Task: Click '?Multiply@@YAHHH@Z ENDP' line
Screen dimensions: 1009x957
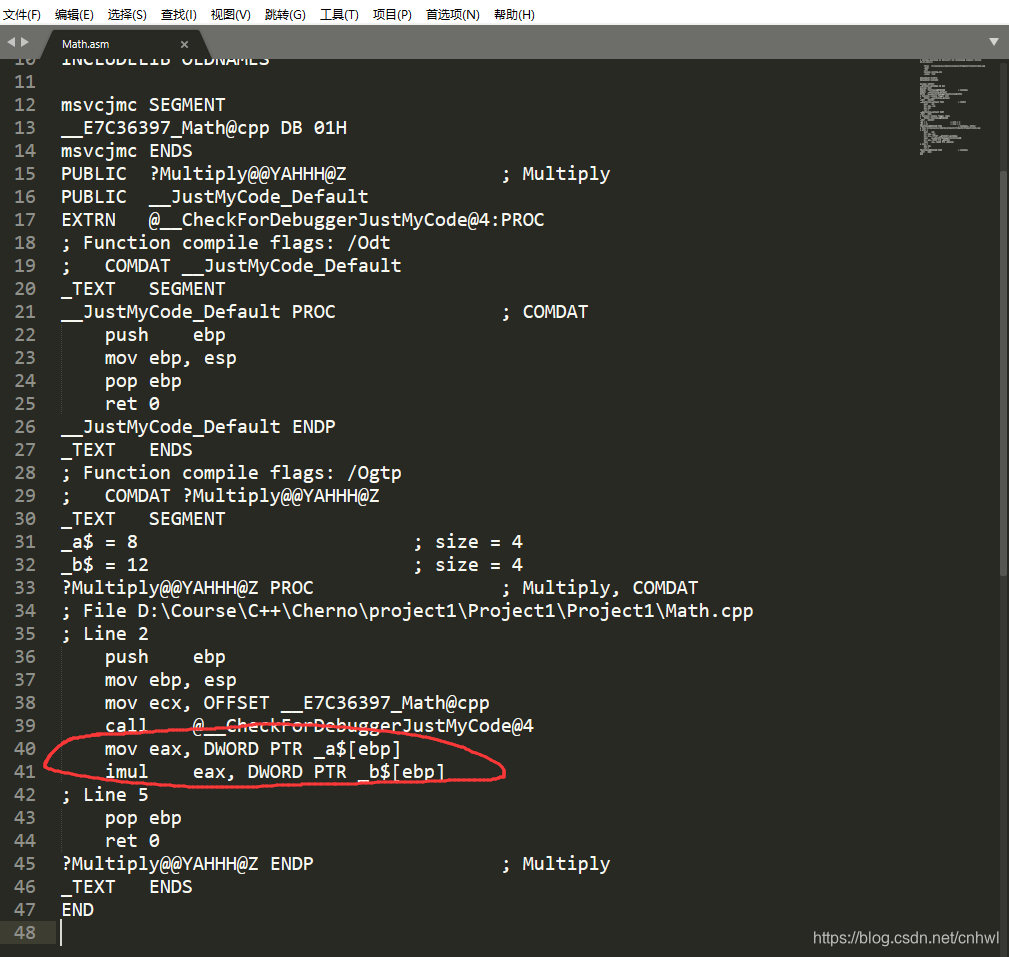Action: coord(187,864)
